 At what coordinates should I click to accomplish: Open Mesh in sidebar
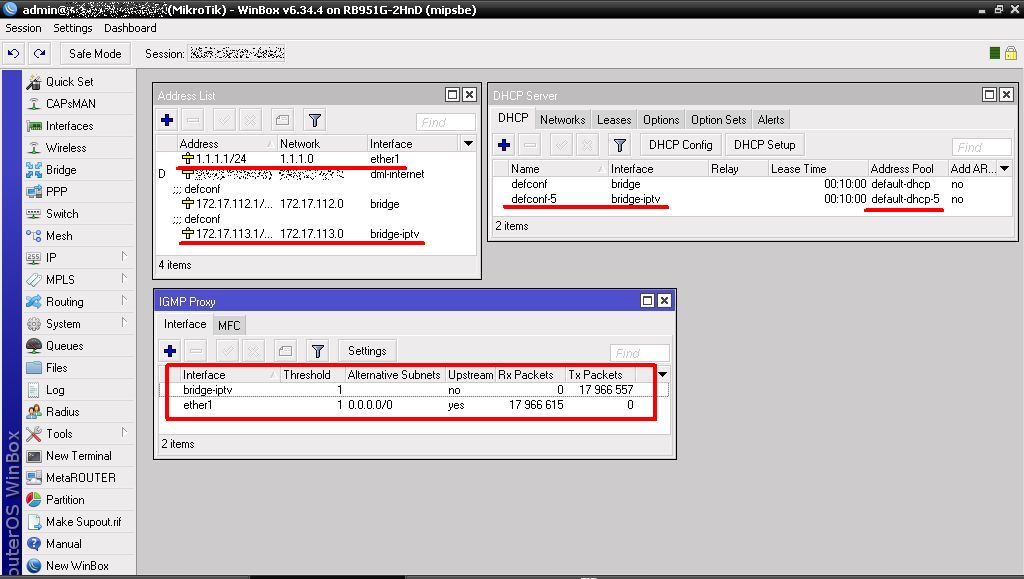click(78, 236)
